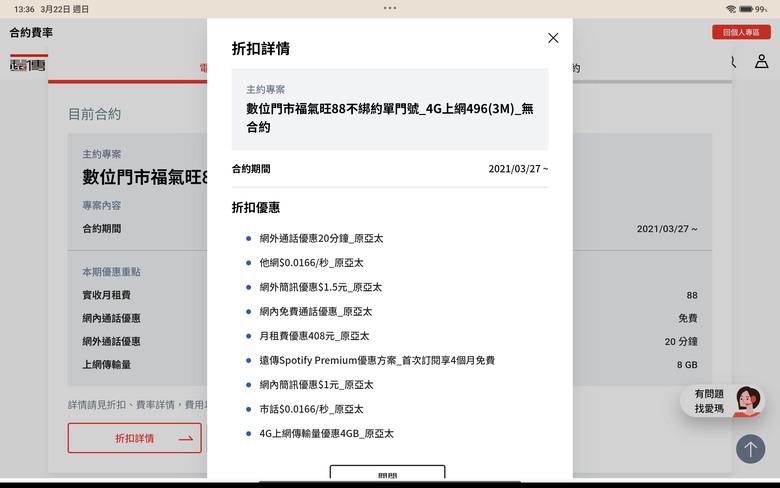
Task: Click the 88 monthly fee value
Action: (691, 295)
